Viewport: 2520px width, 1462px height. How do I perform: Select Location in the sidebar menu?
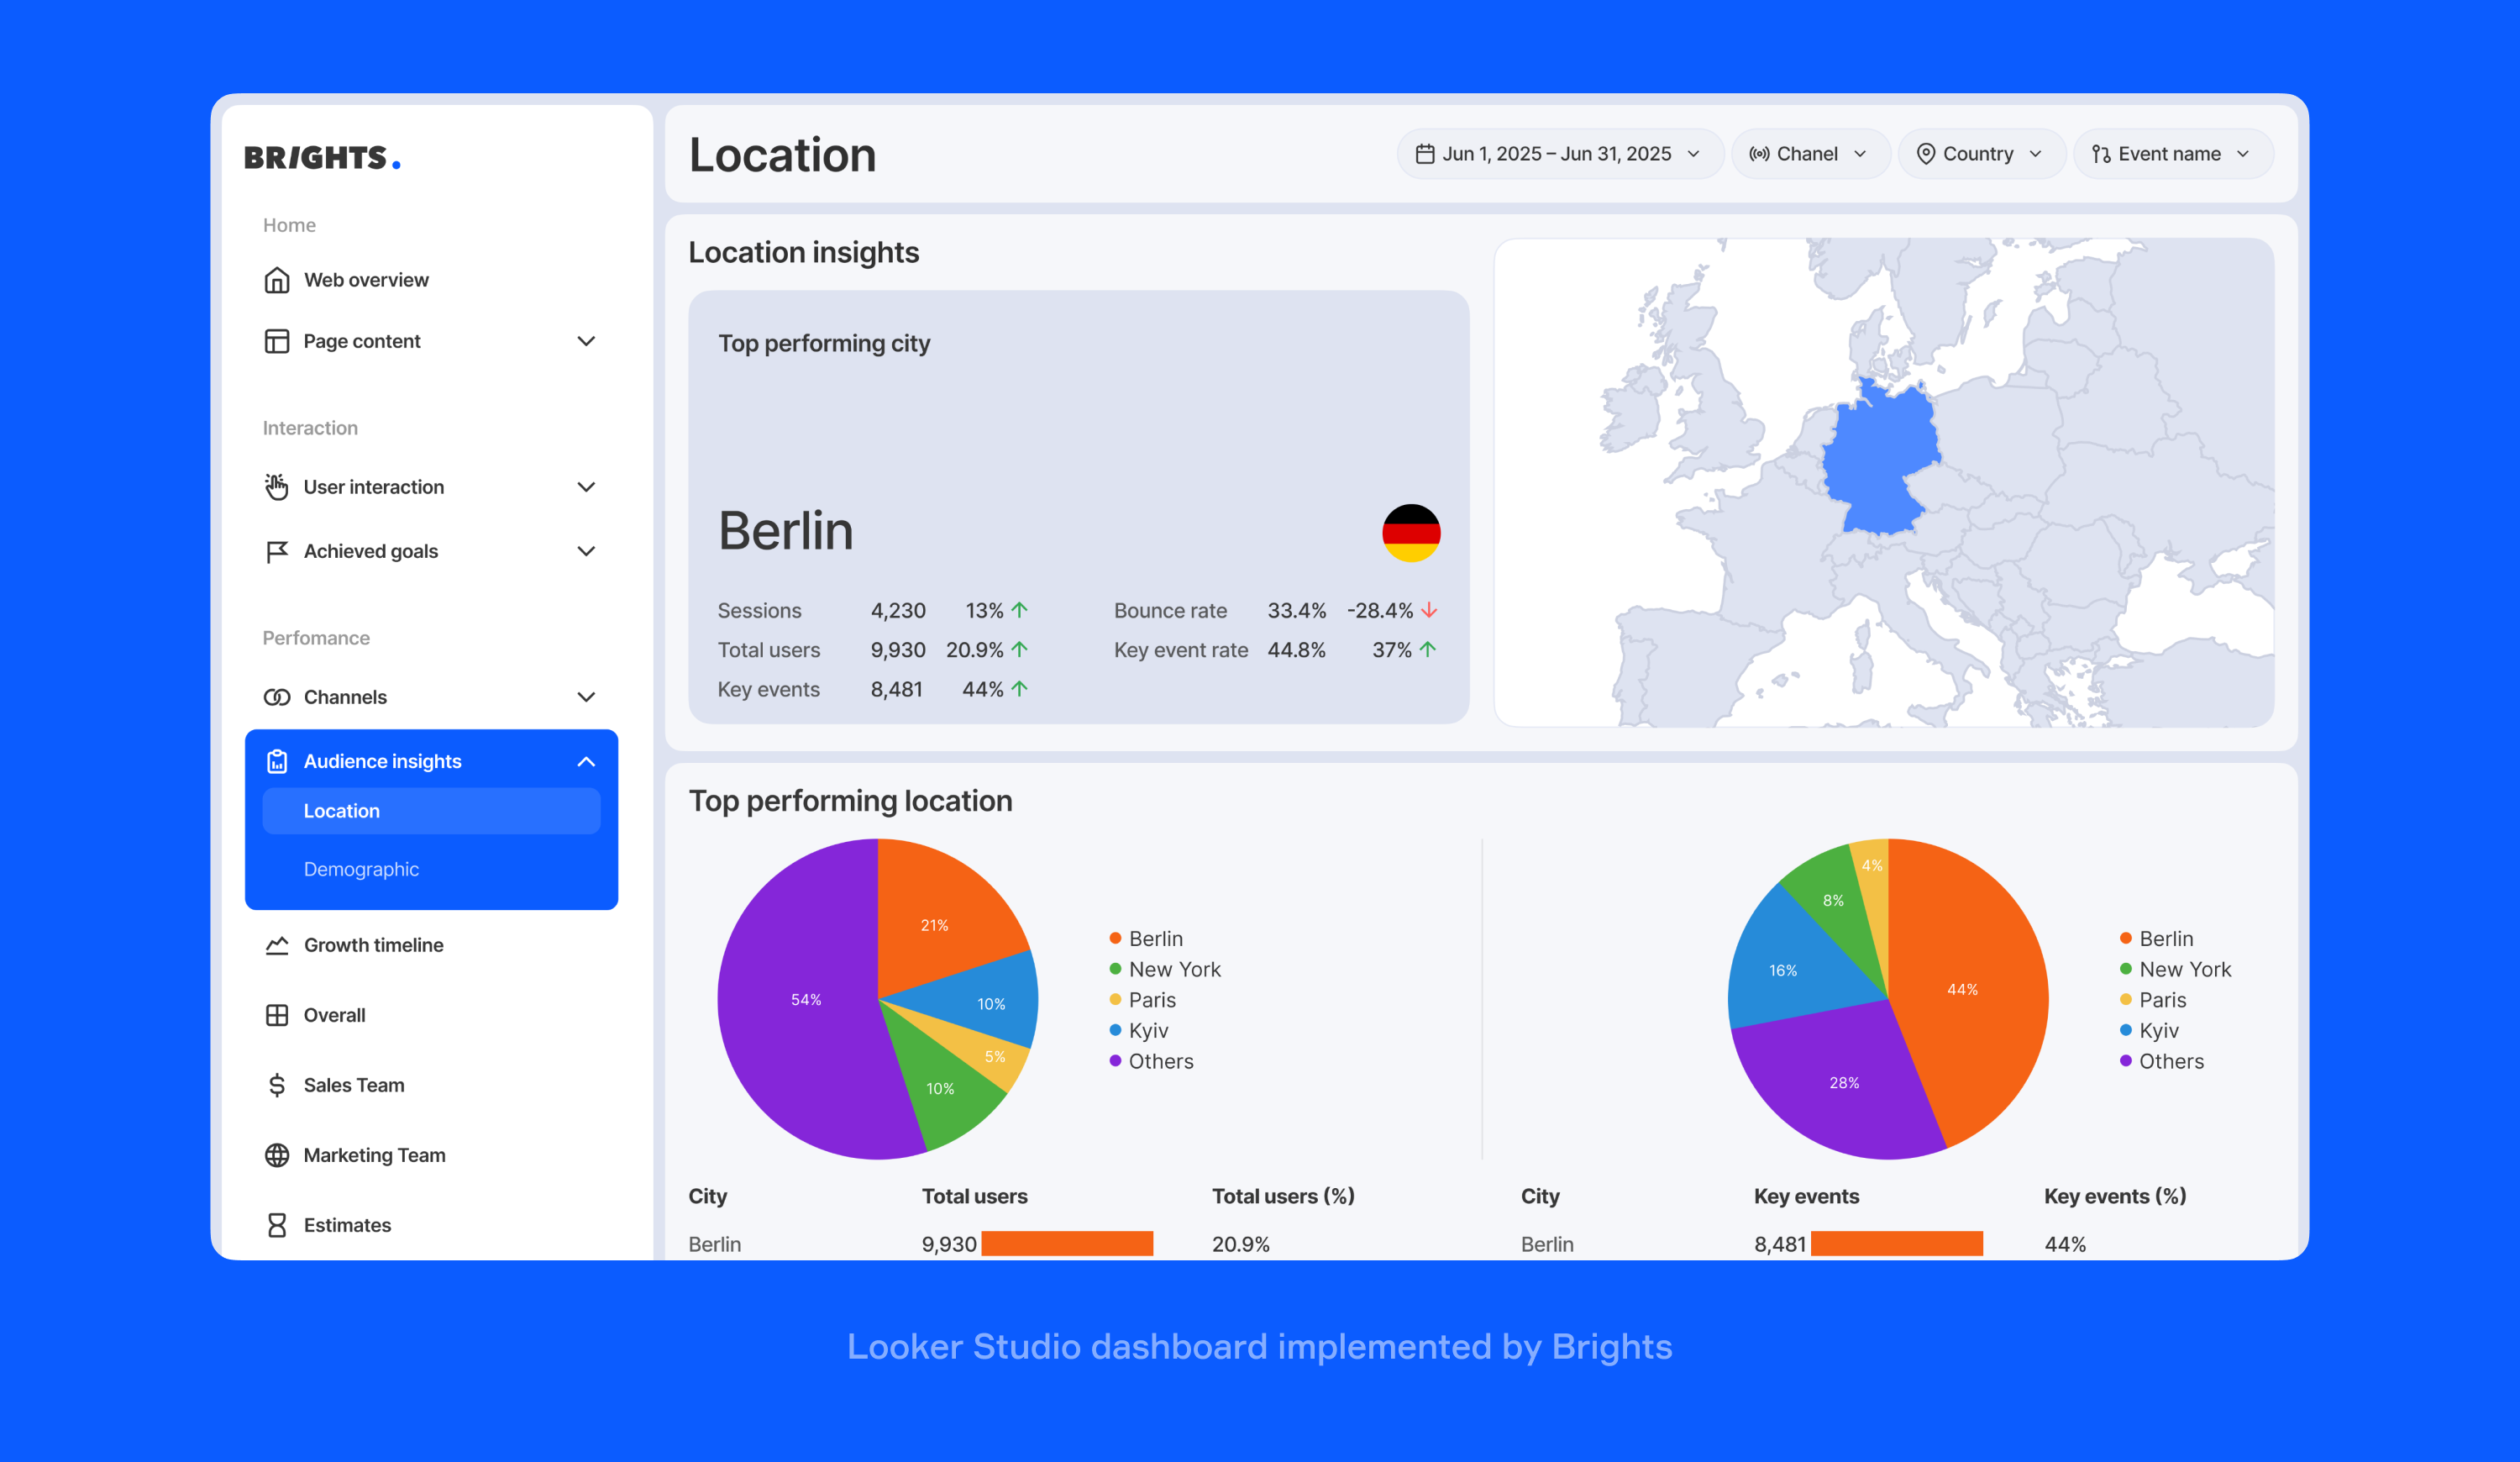pyautogui.click(x=342, y=811)
